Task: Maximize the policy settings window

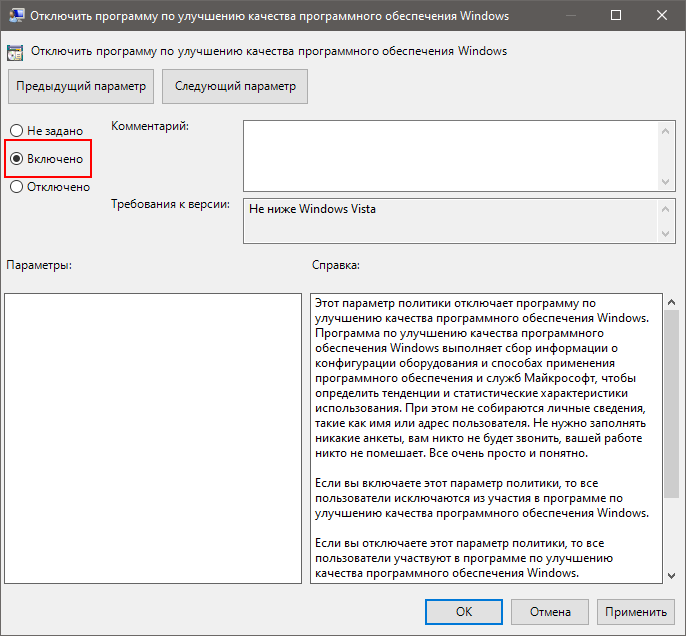Action: click(614, 16)
